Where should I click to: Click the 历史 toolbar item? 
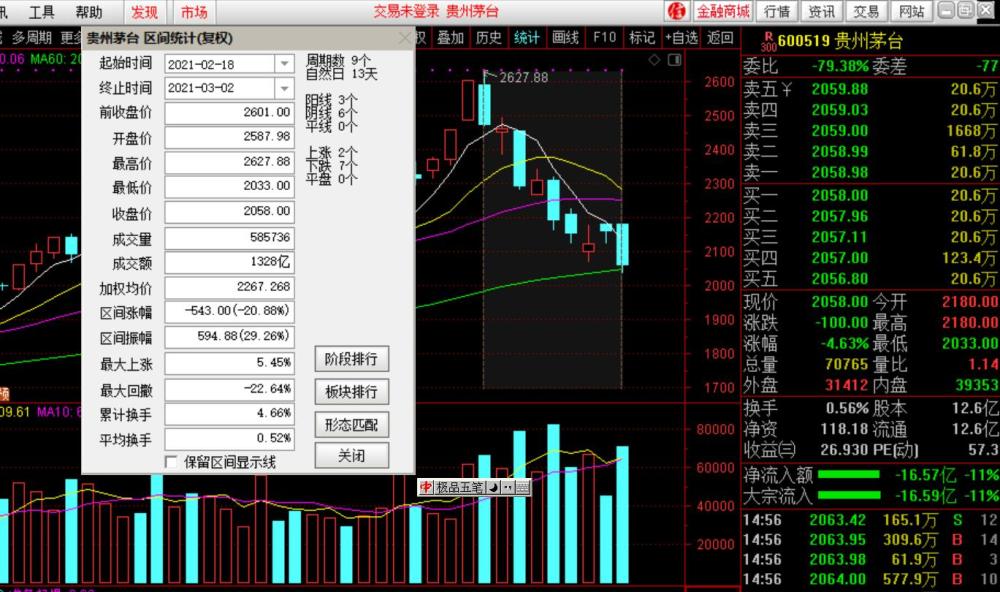(489, 38)
